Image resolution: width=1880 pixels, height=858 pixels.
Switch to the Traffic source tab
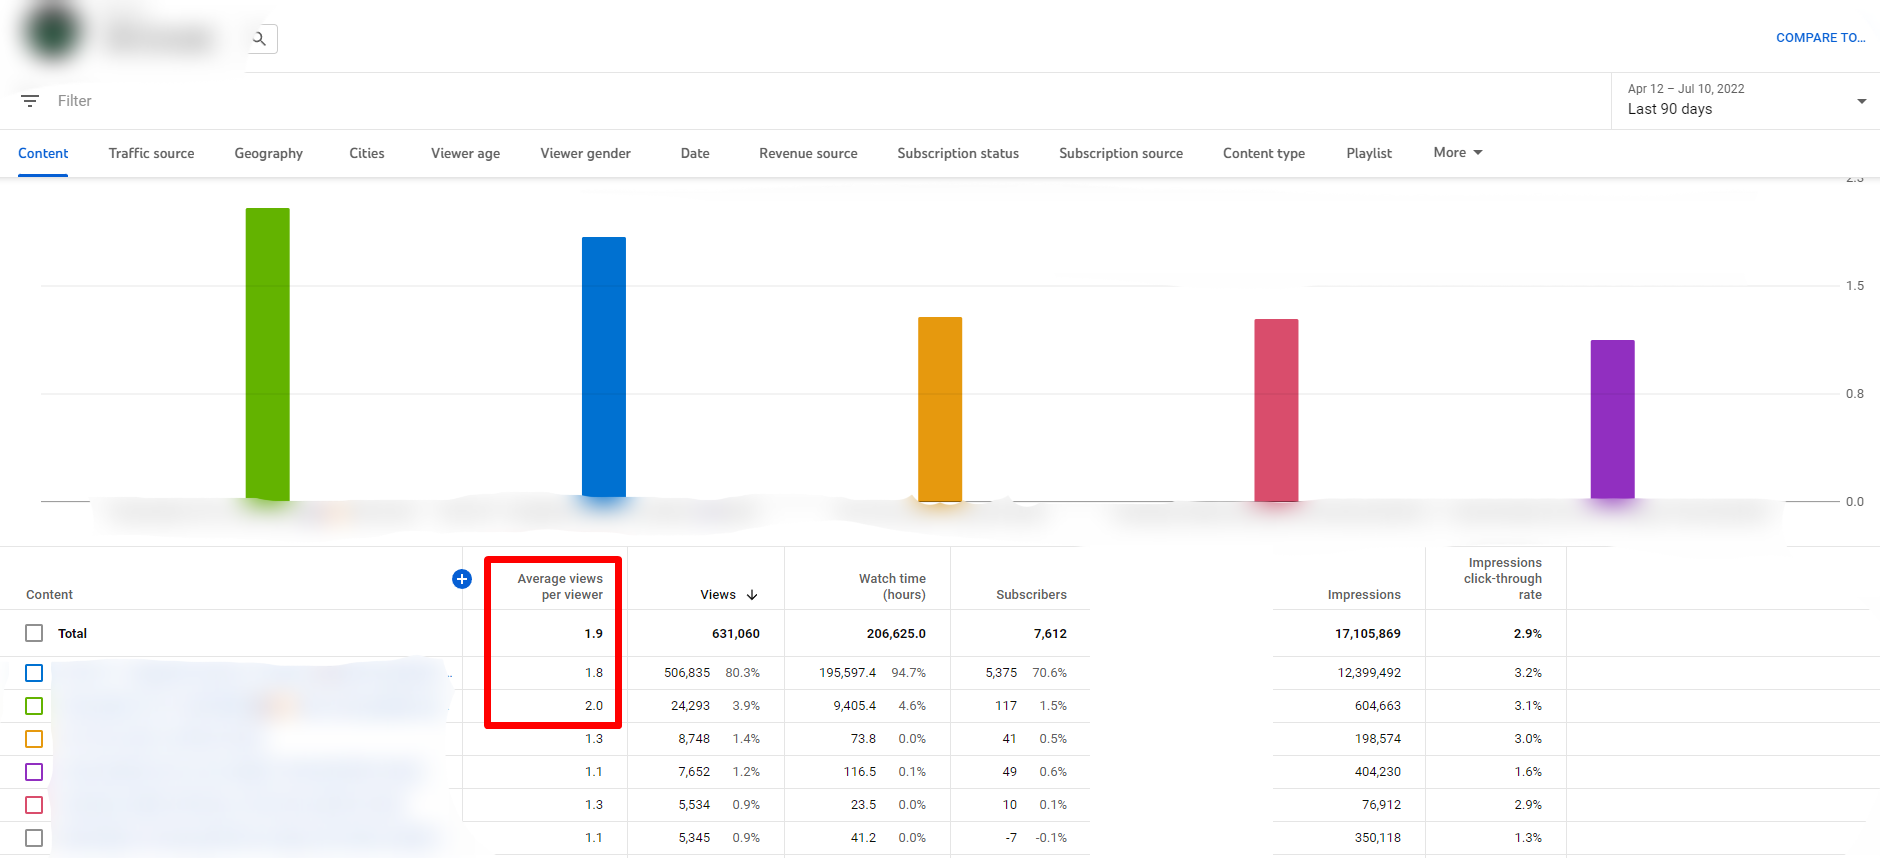tap(151, 153)
